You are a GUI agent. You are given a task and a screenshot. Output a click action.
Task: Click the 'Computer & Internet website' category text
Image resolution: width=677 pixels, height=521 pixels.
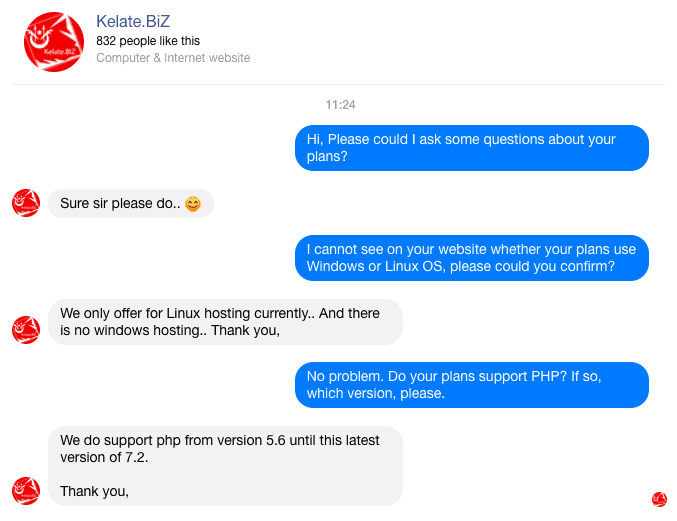(x=173, y=58)
